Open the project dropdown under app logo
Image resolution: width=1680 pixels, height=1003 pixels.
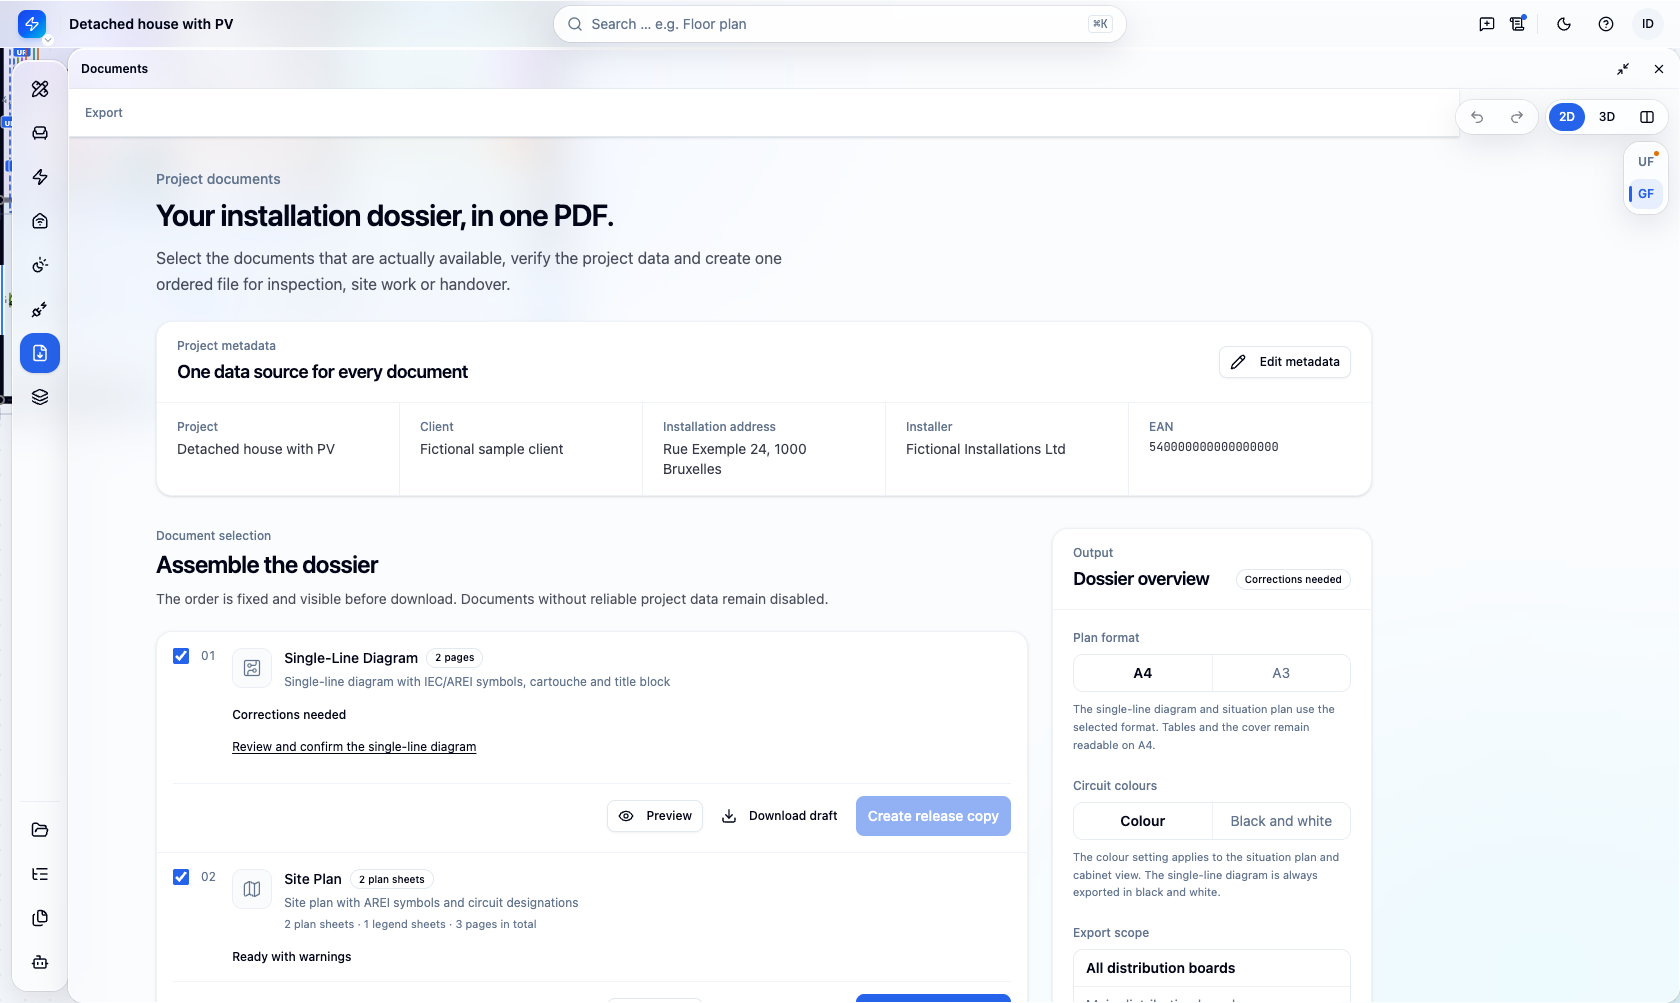pos(47,40)
